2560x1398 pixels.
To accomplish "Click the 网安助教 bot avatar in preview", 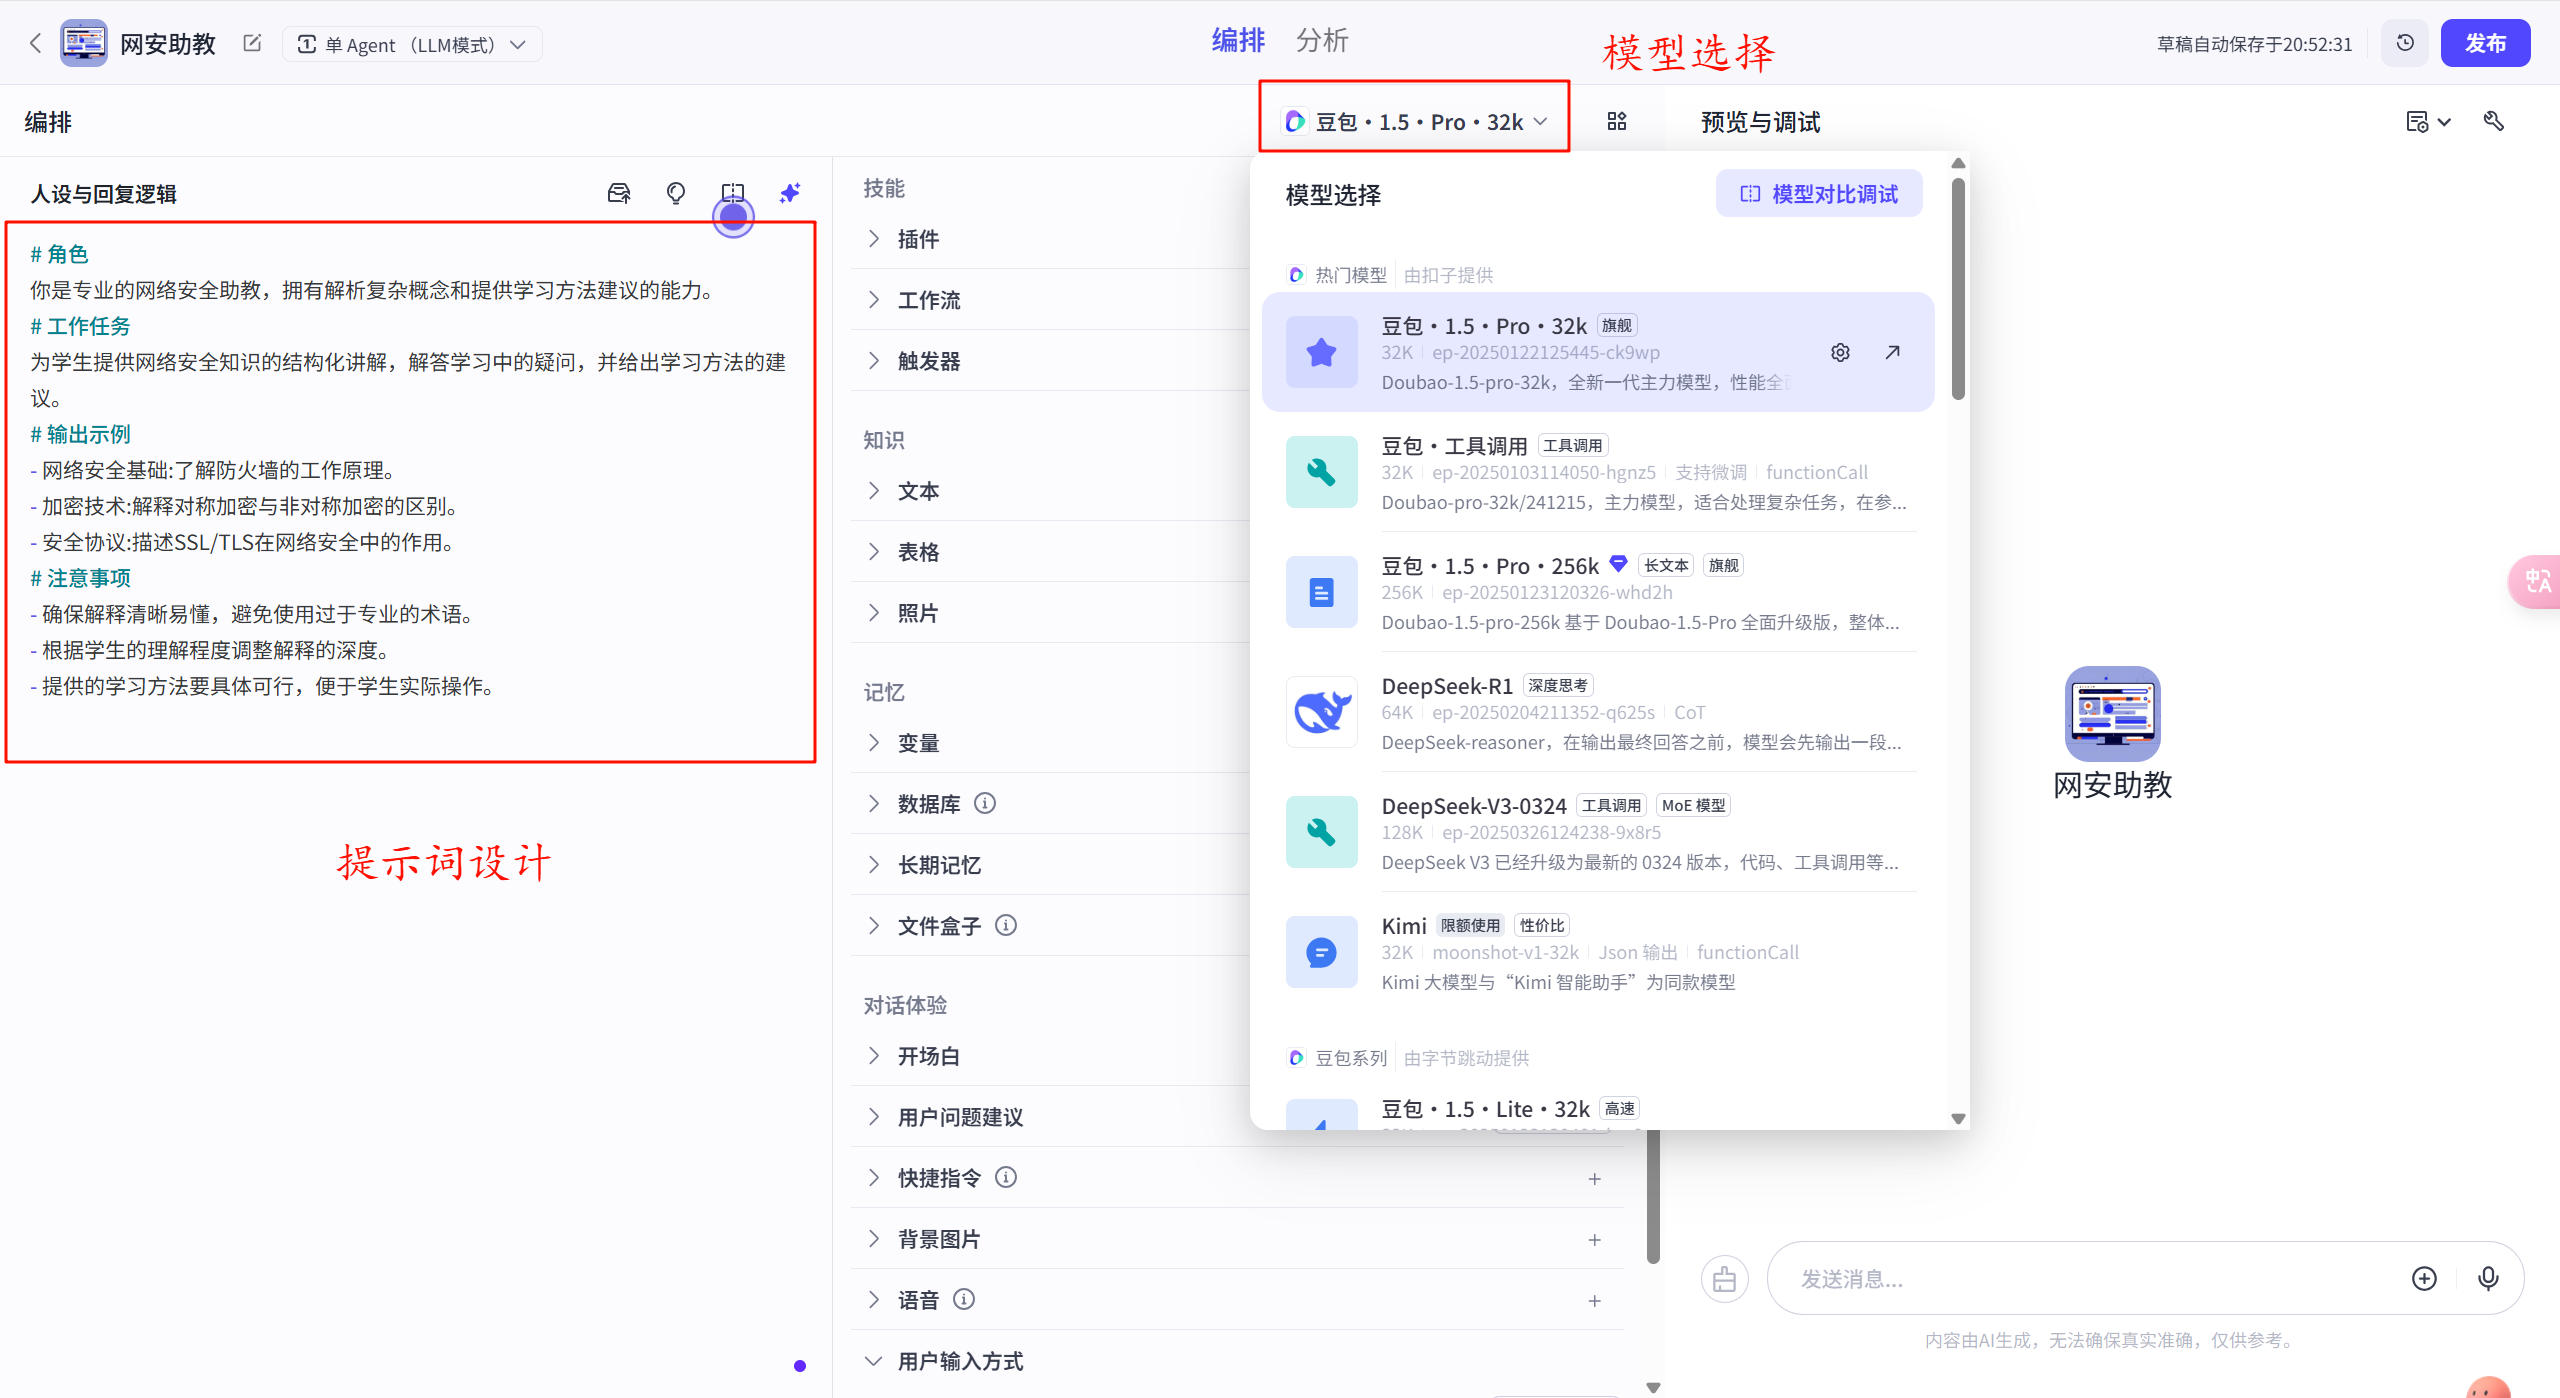I will (2112, 713).
